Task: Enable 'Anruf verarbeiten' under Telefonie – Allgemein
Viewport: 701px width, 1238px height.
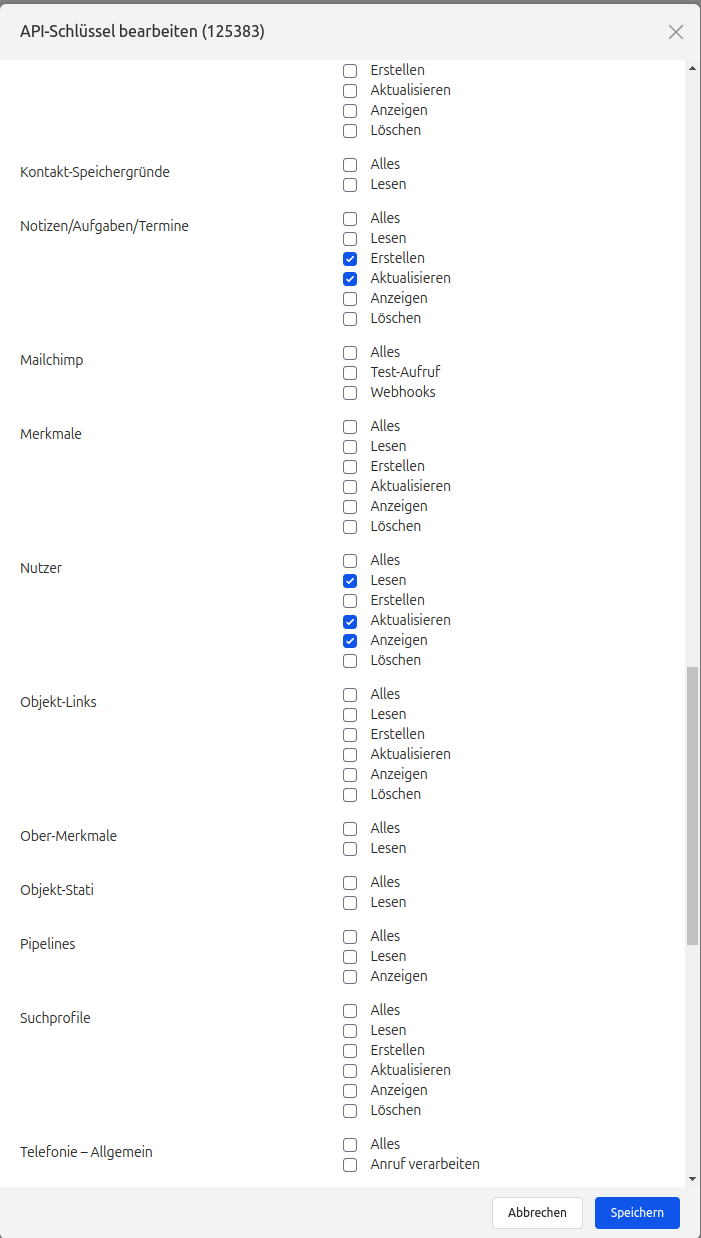Action: 349,1164
